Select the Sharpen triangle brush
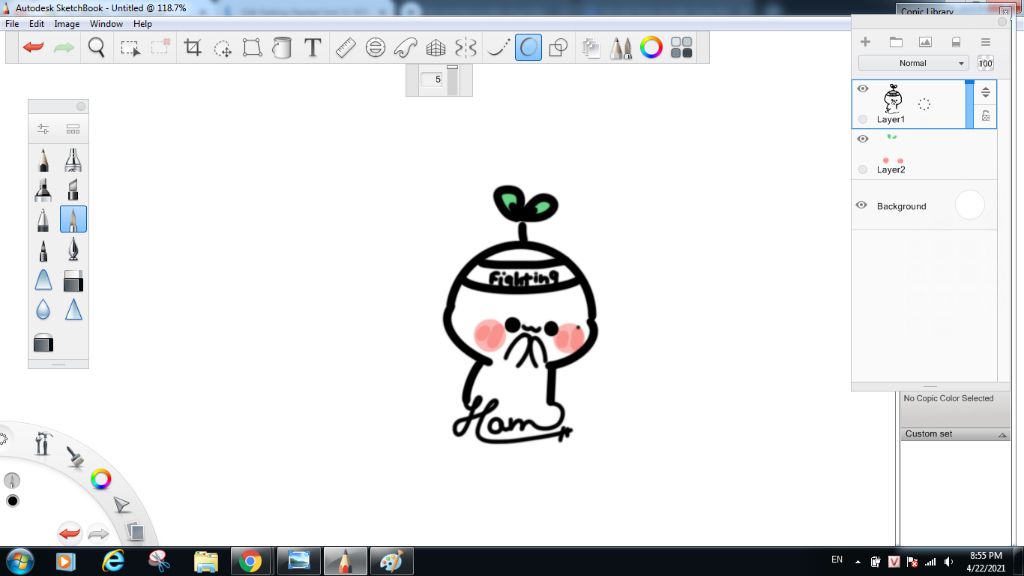The height and width of the screenshot is (576, 1024). [x=73, y=309]
